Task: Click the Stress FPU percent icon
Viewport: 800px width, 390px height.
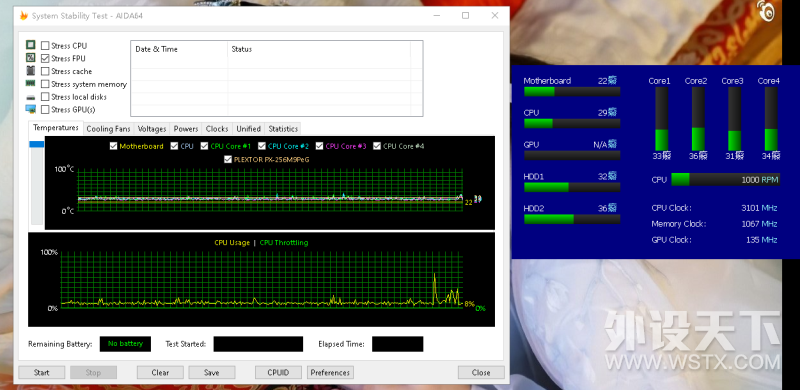Action: coord(31,58)
